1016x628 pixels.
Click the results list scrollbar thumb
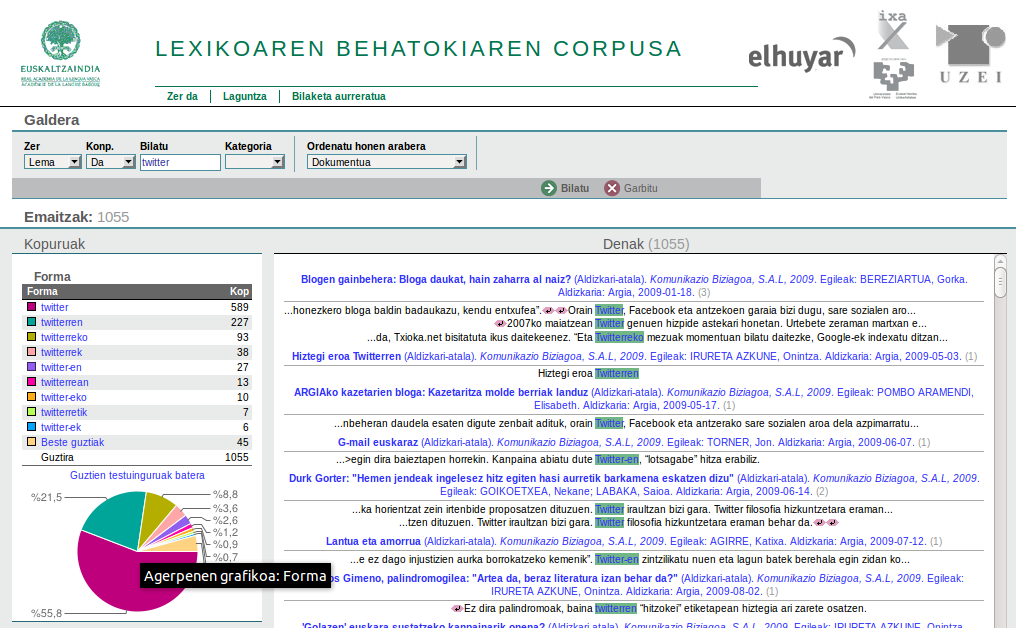pyautogui.click(x=1000, y=283)
